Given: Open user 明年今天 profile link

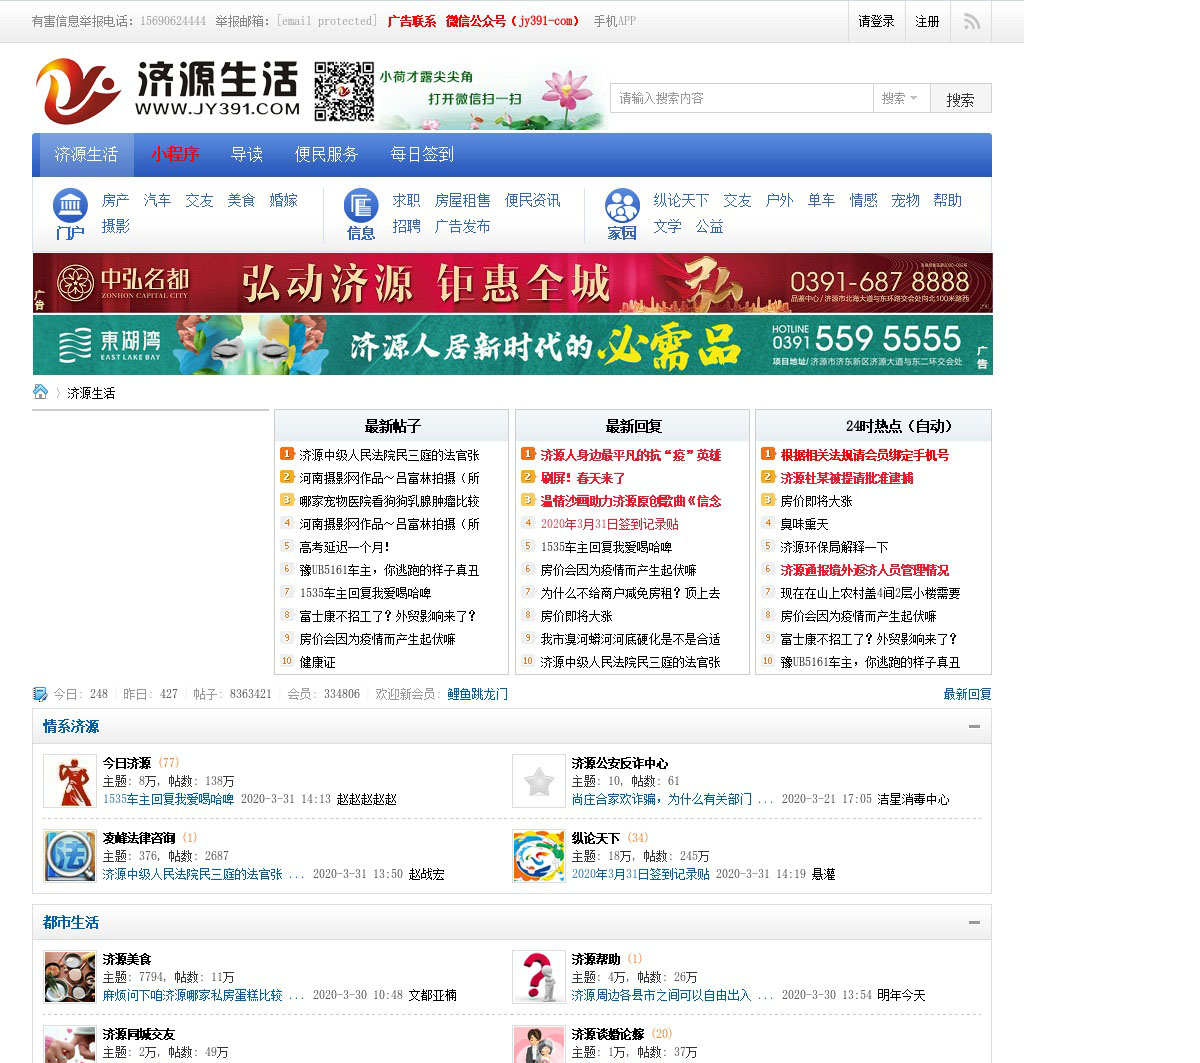Looking at the screenshot, I should click(901, 995).
